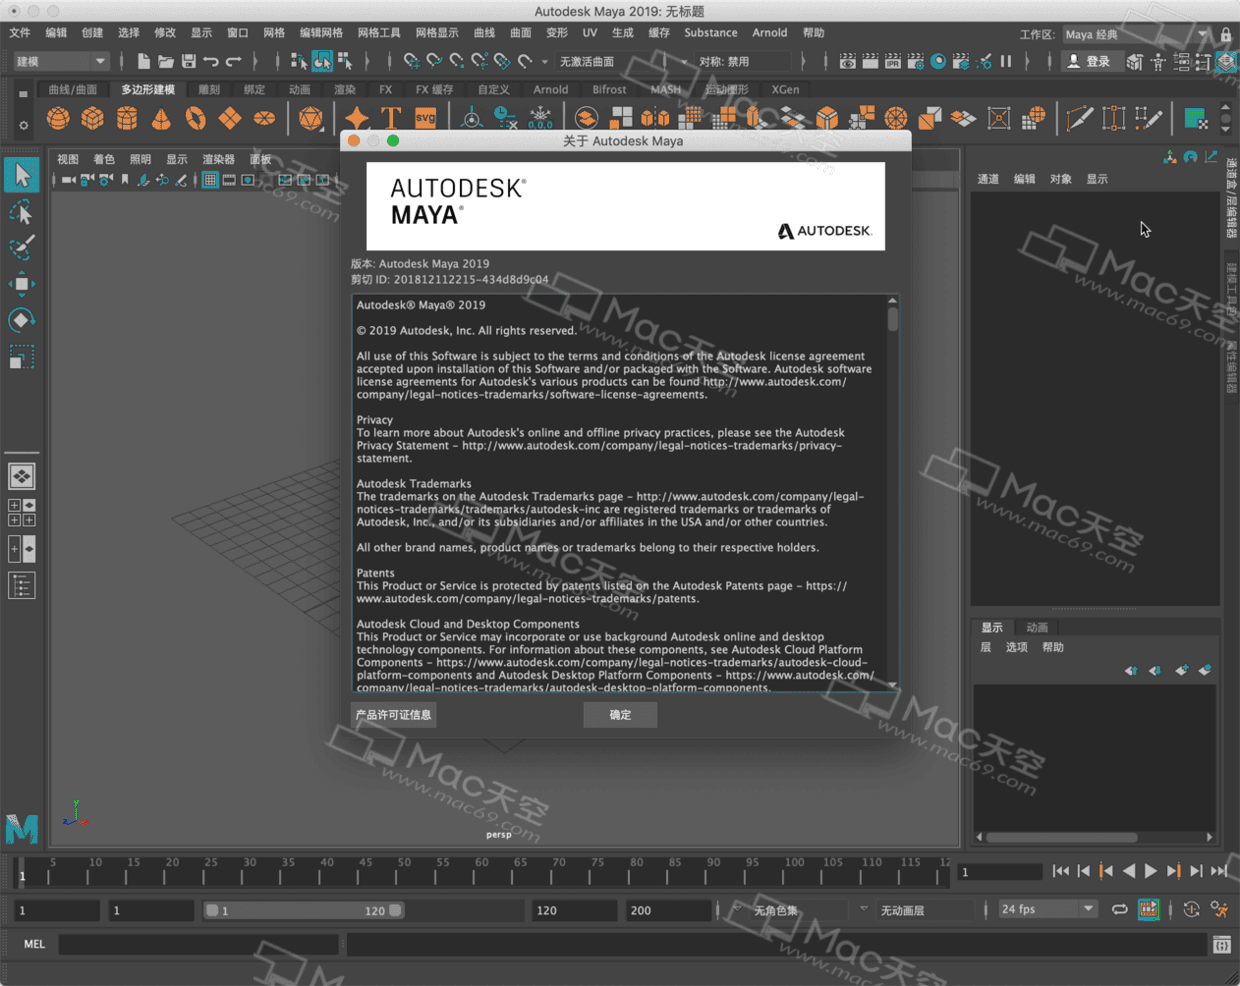Image resolution: width=1240 pixels, height=986 pixels.
Task: Click the Redo arrow icon
Action: (x=234, y=62)
